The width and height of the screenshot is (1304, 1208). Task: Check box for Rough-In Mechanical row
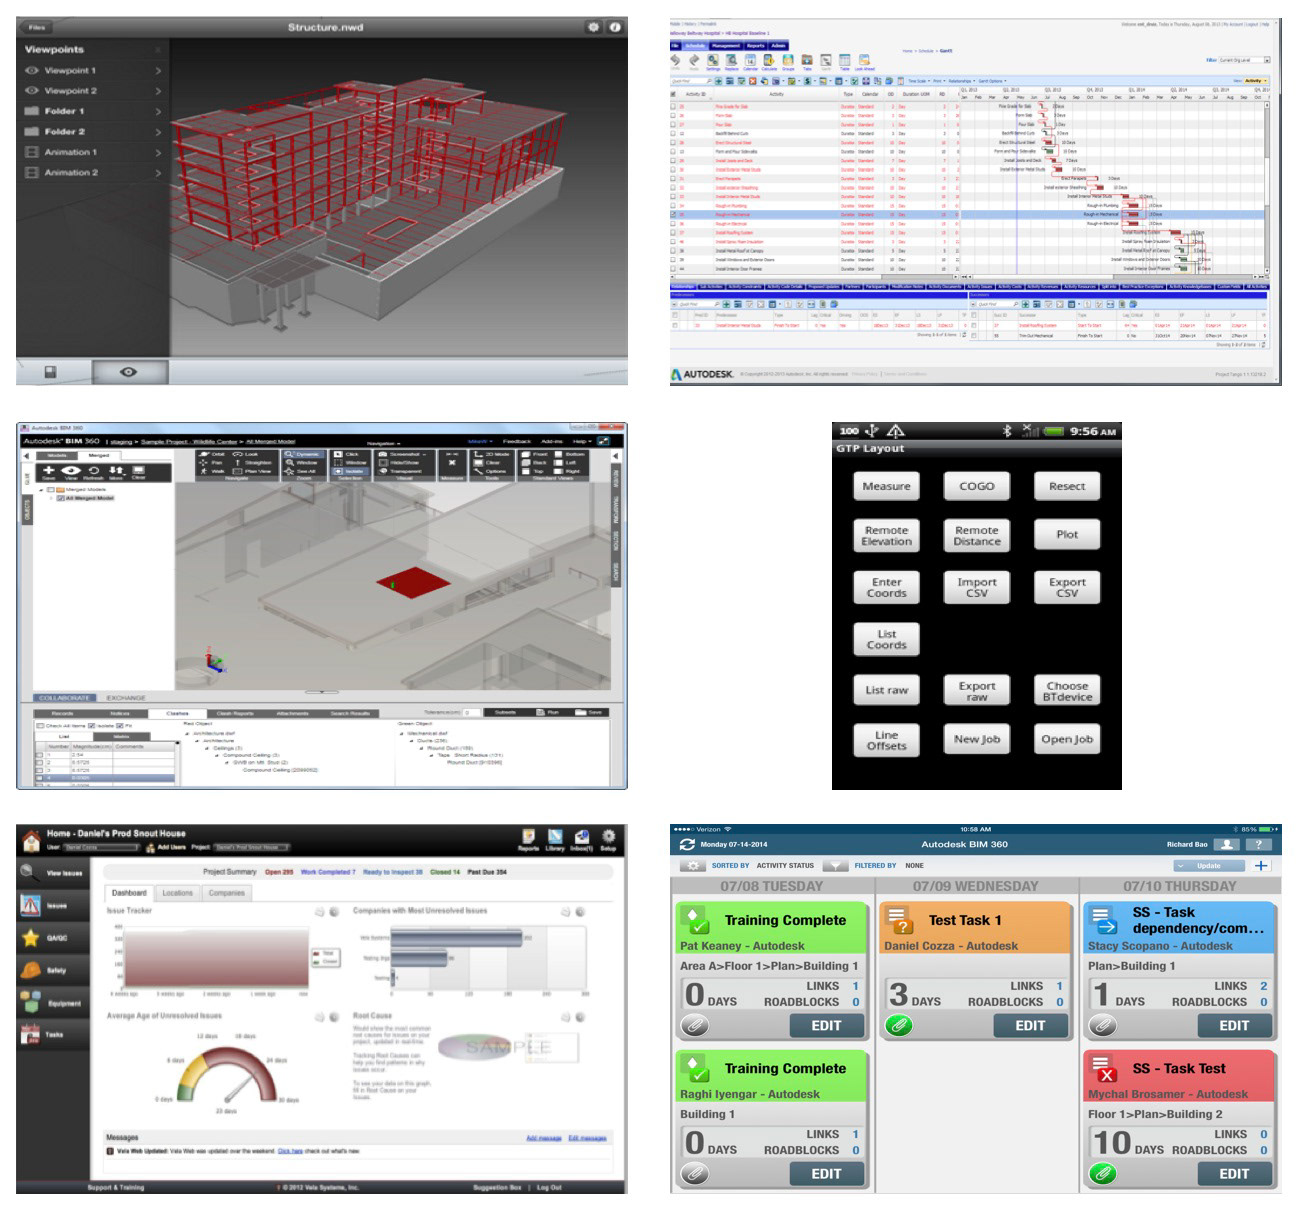coord(674,215)
